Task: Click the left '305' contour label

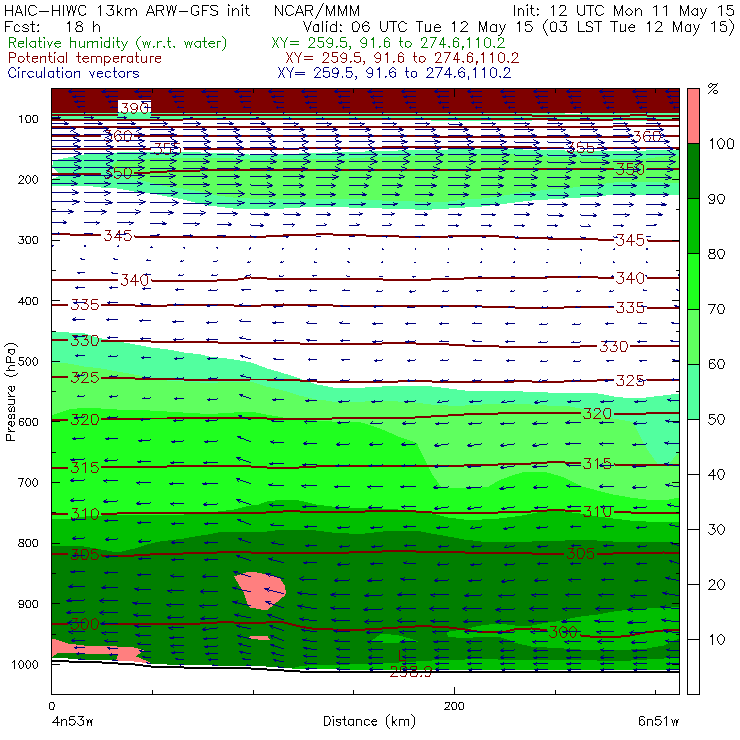Action: coord(85,554)
